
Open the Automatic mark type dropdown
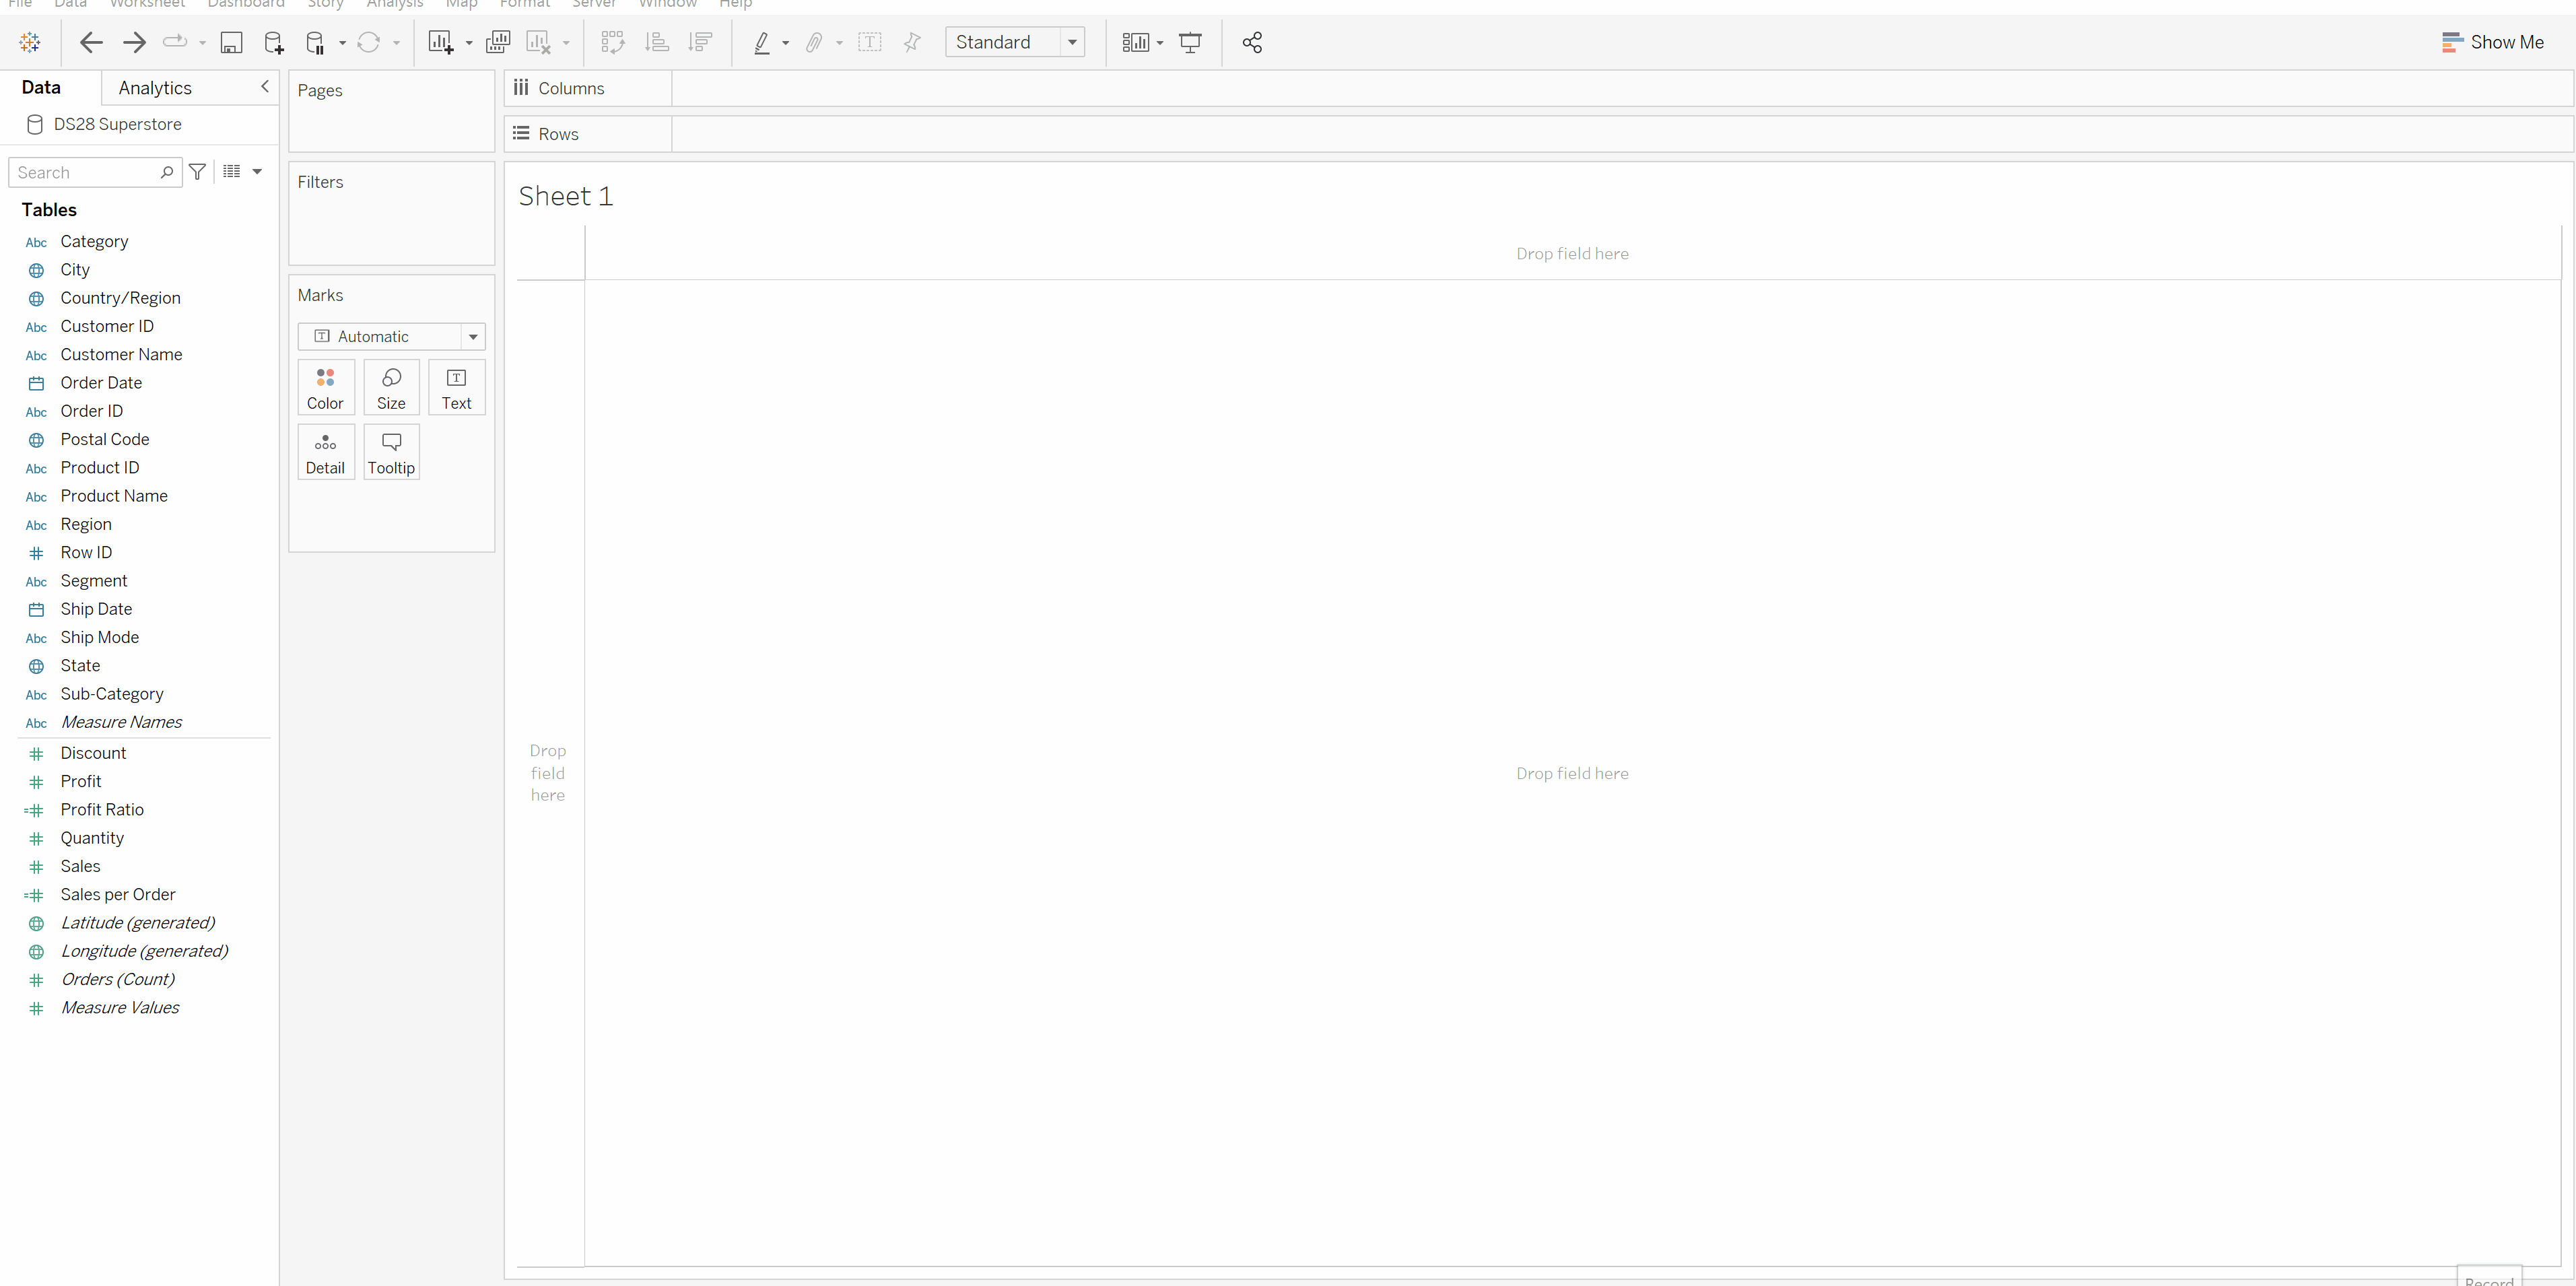click(473, 337)
